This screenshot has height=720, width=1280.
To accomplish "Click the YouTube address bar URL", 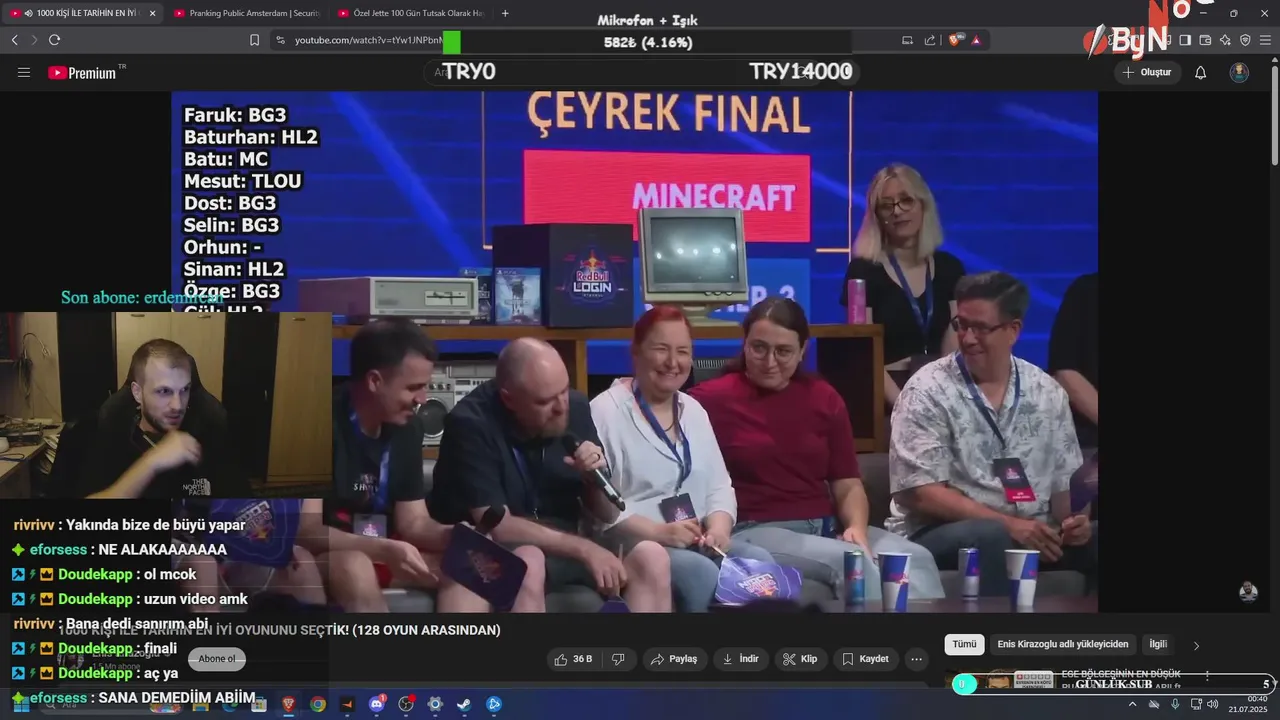I will (x=368, y=40).
